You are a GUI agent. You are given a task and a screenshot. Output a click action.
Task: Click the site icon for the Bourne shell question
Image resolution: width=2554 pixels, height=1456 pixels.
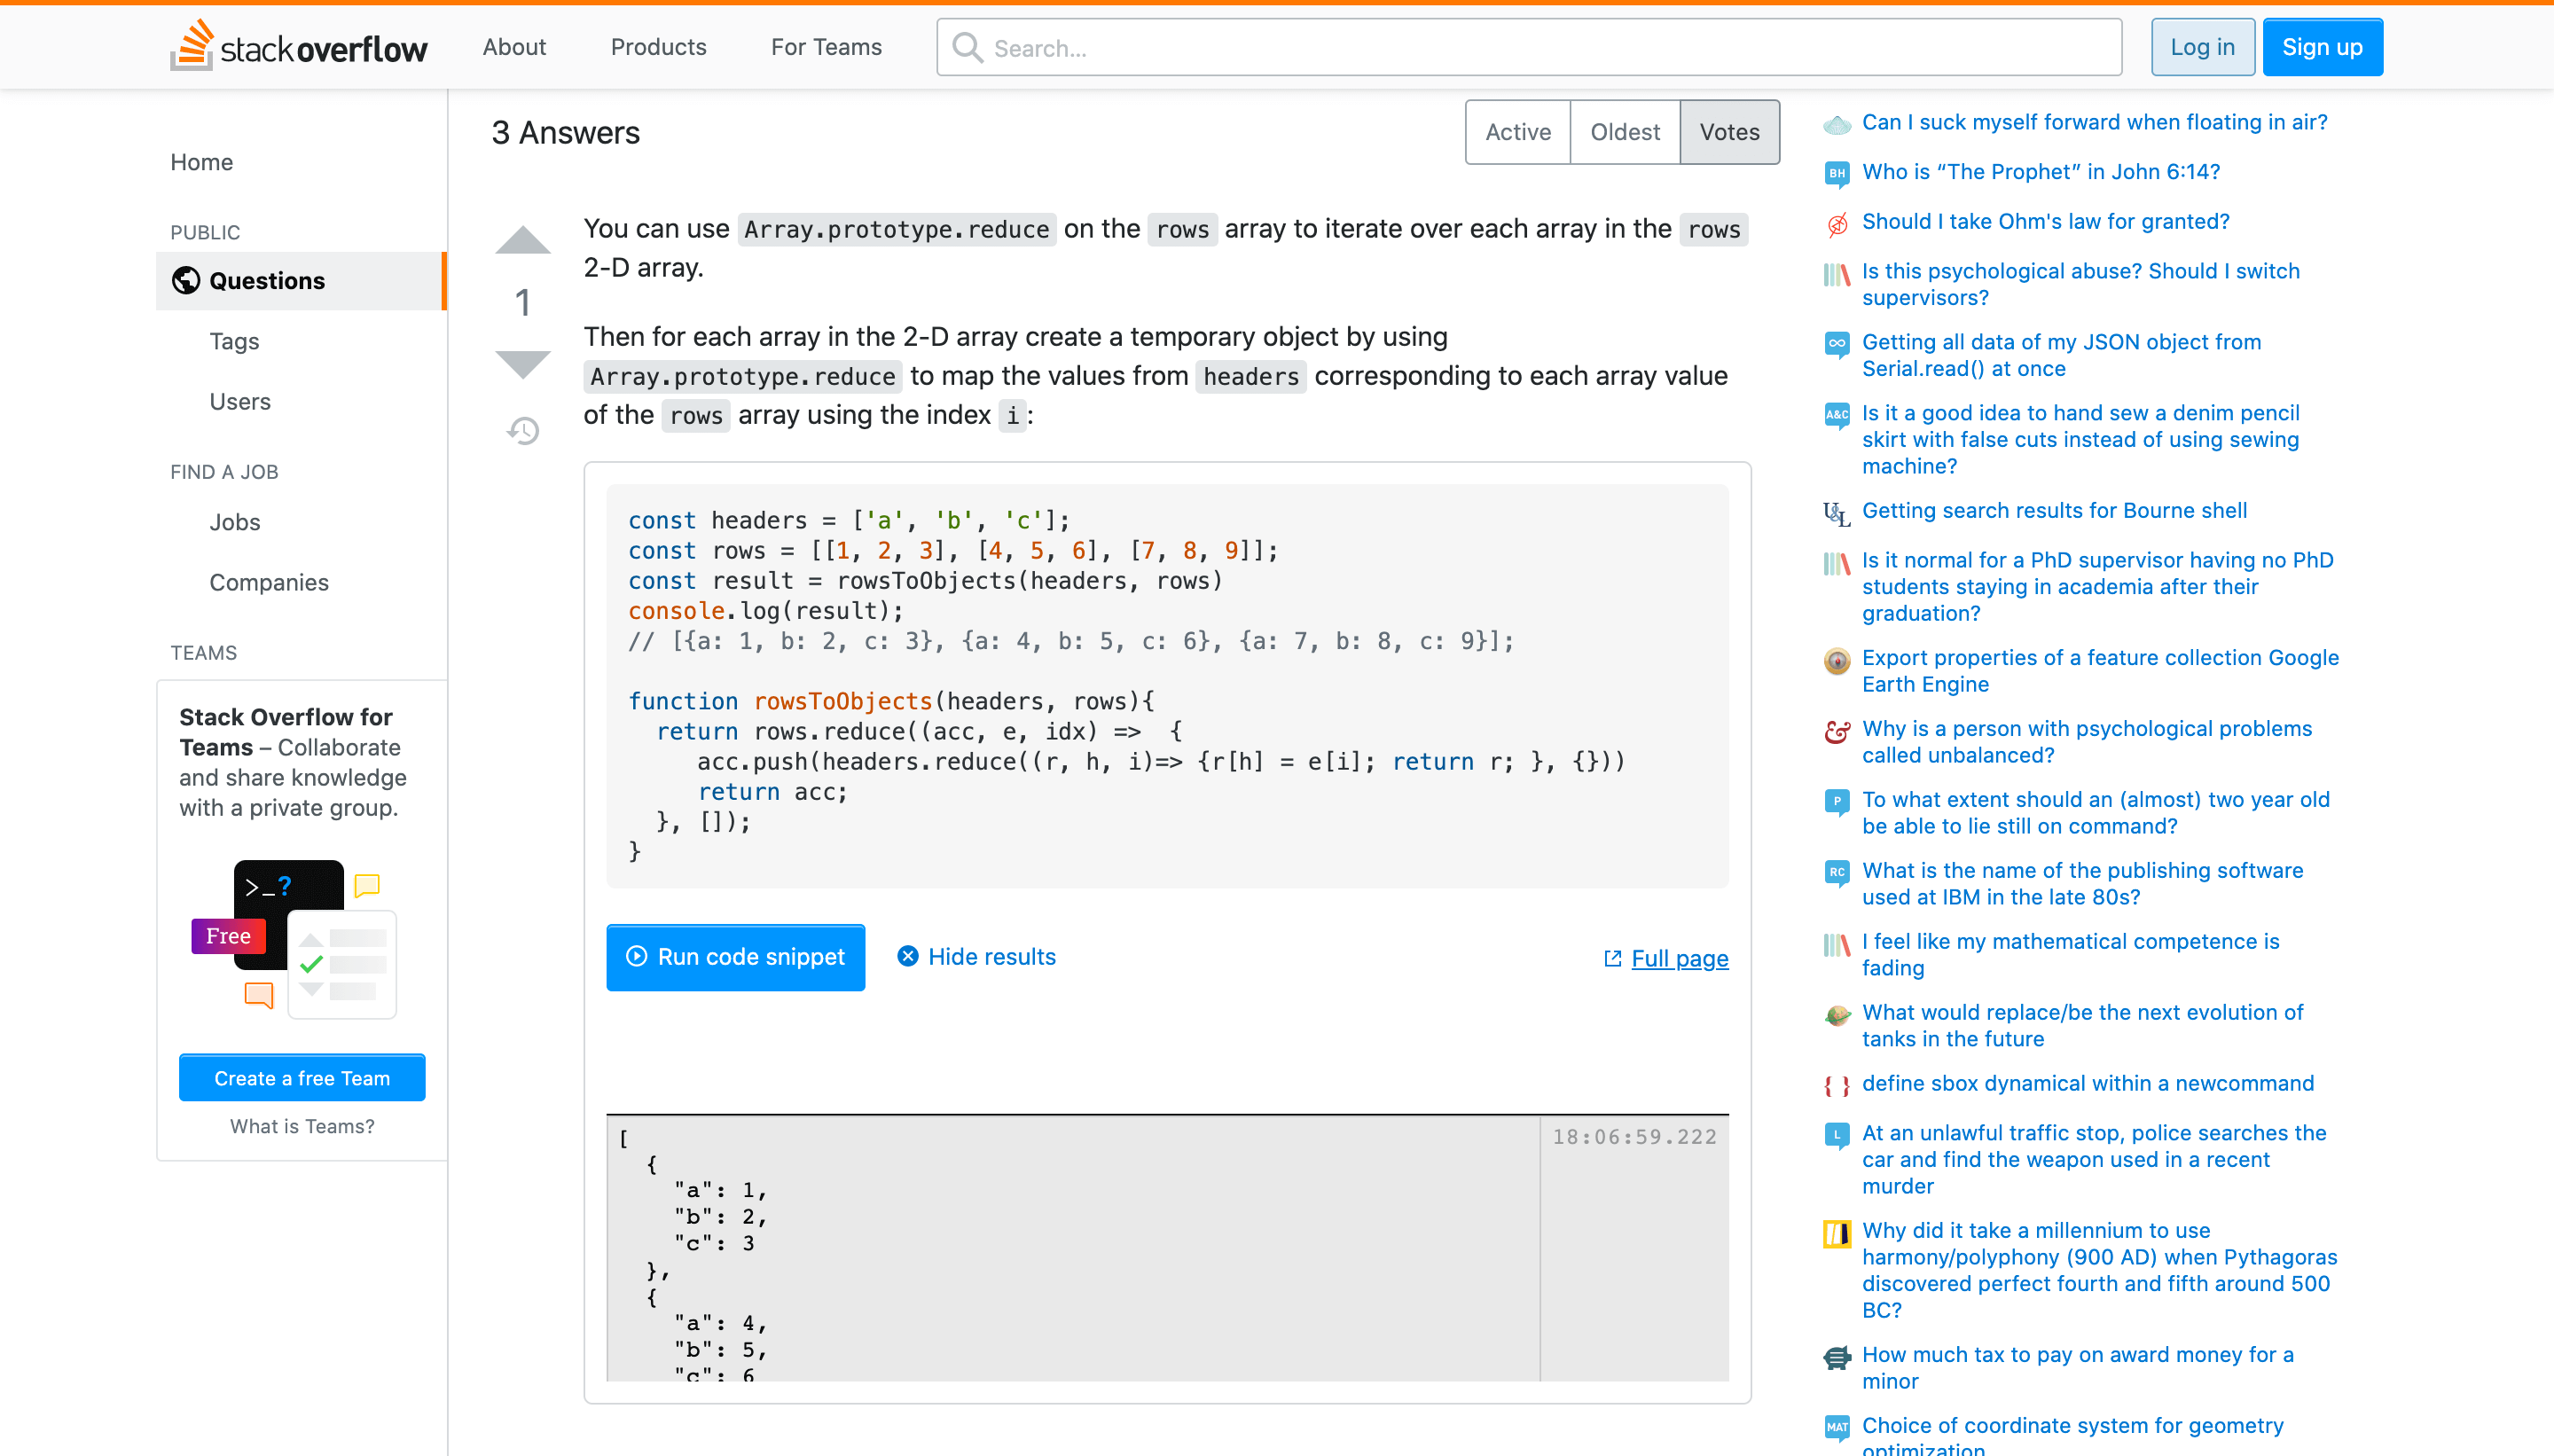tap(1836, 513)
